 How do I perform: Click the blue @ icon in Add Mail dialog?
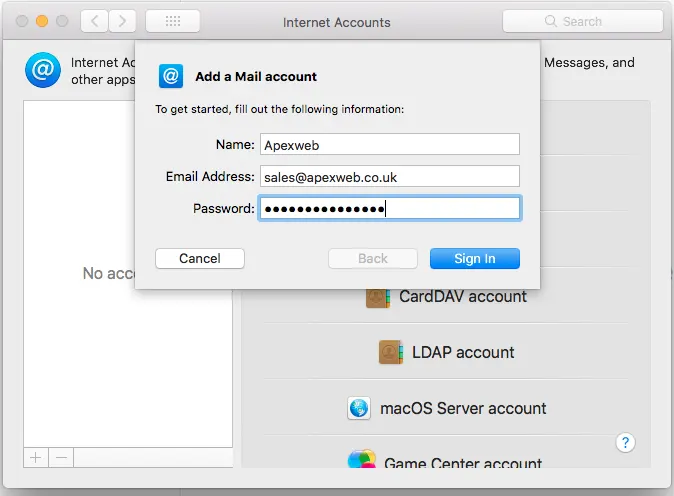coord(171,76)
